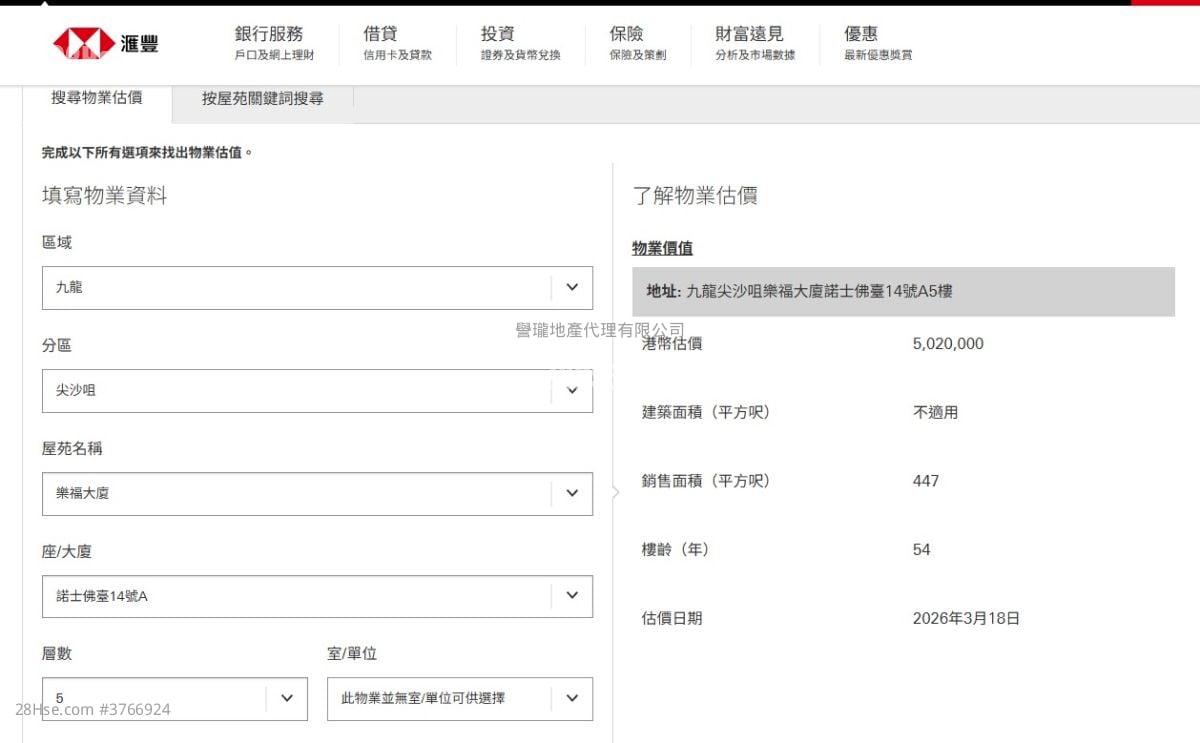
Task: Click the grey address banner showing 諾士佛臺14號A5樓
Action: point(900,291)
